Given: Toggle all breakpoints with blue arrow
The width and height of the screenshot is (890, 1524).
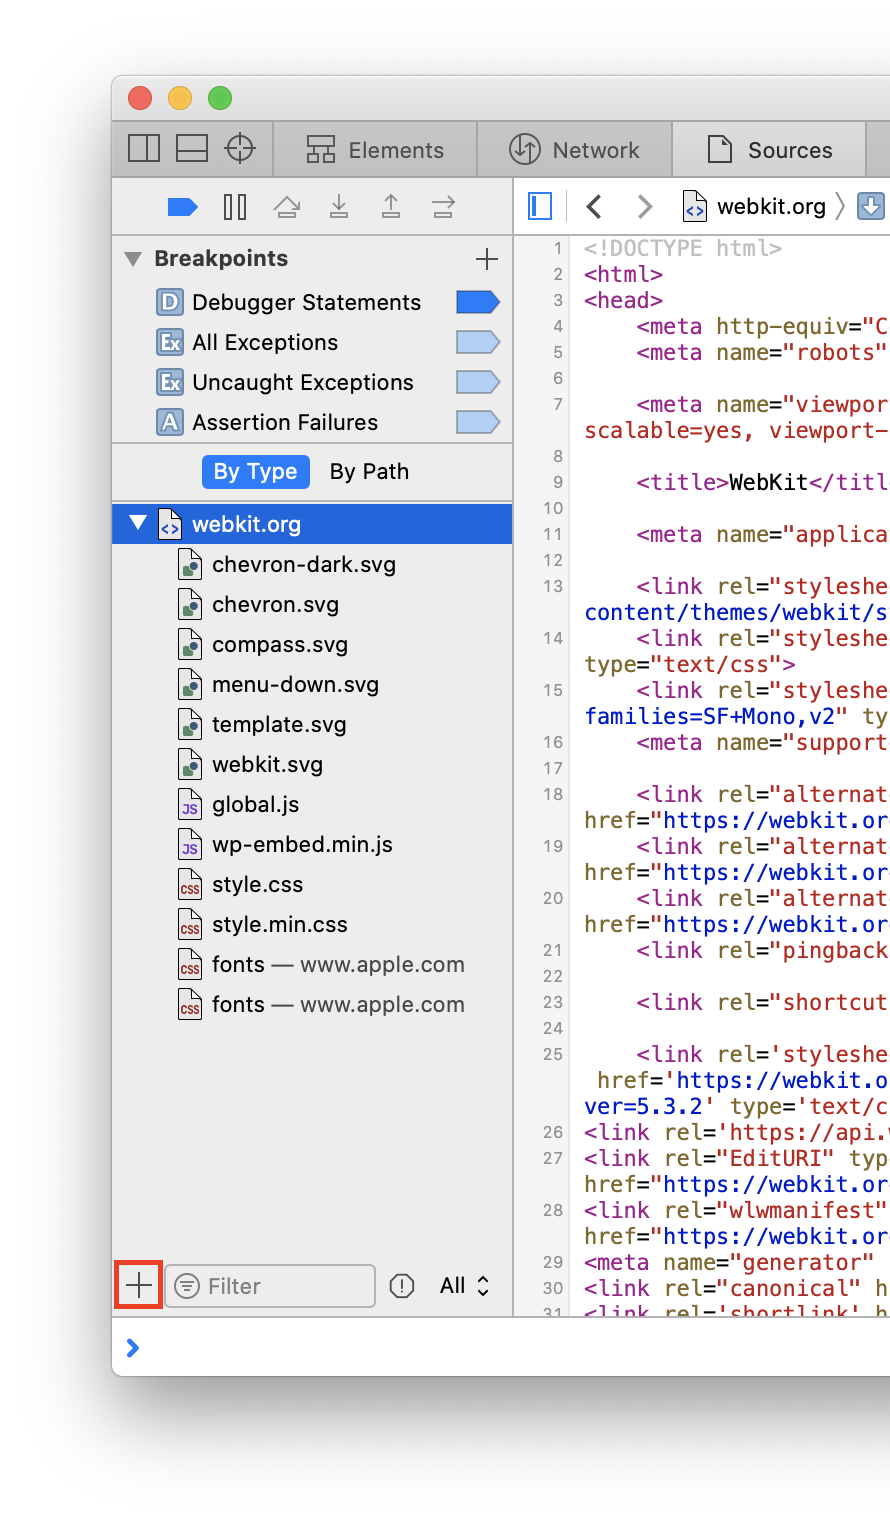Looking at the screenshot, I should click(182, 207).
